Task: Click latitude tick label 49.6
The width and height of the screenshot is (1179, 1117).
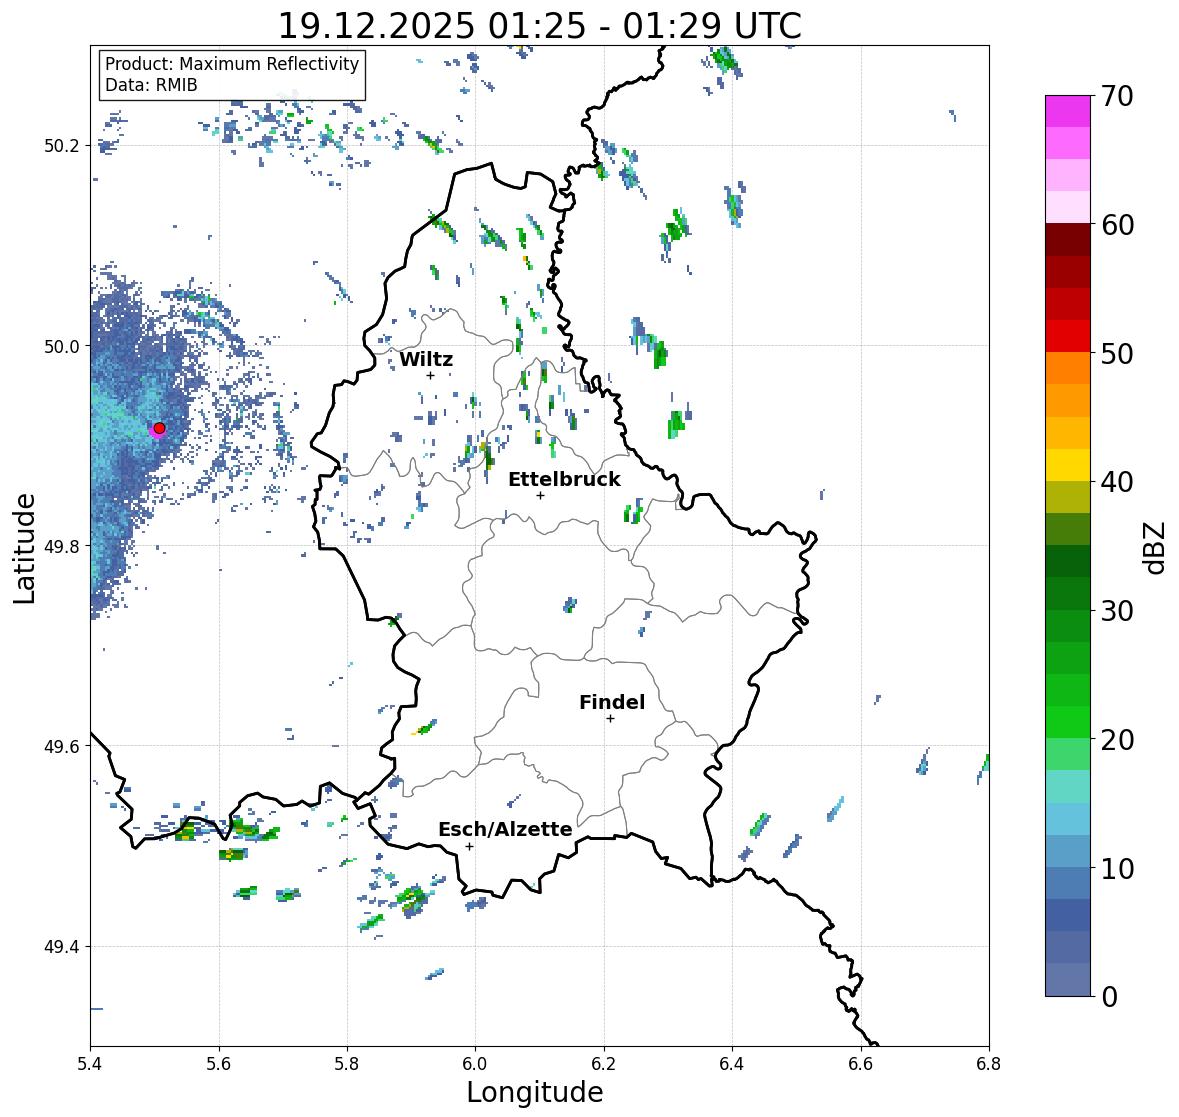Action: [x=61, y=746]
